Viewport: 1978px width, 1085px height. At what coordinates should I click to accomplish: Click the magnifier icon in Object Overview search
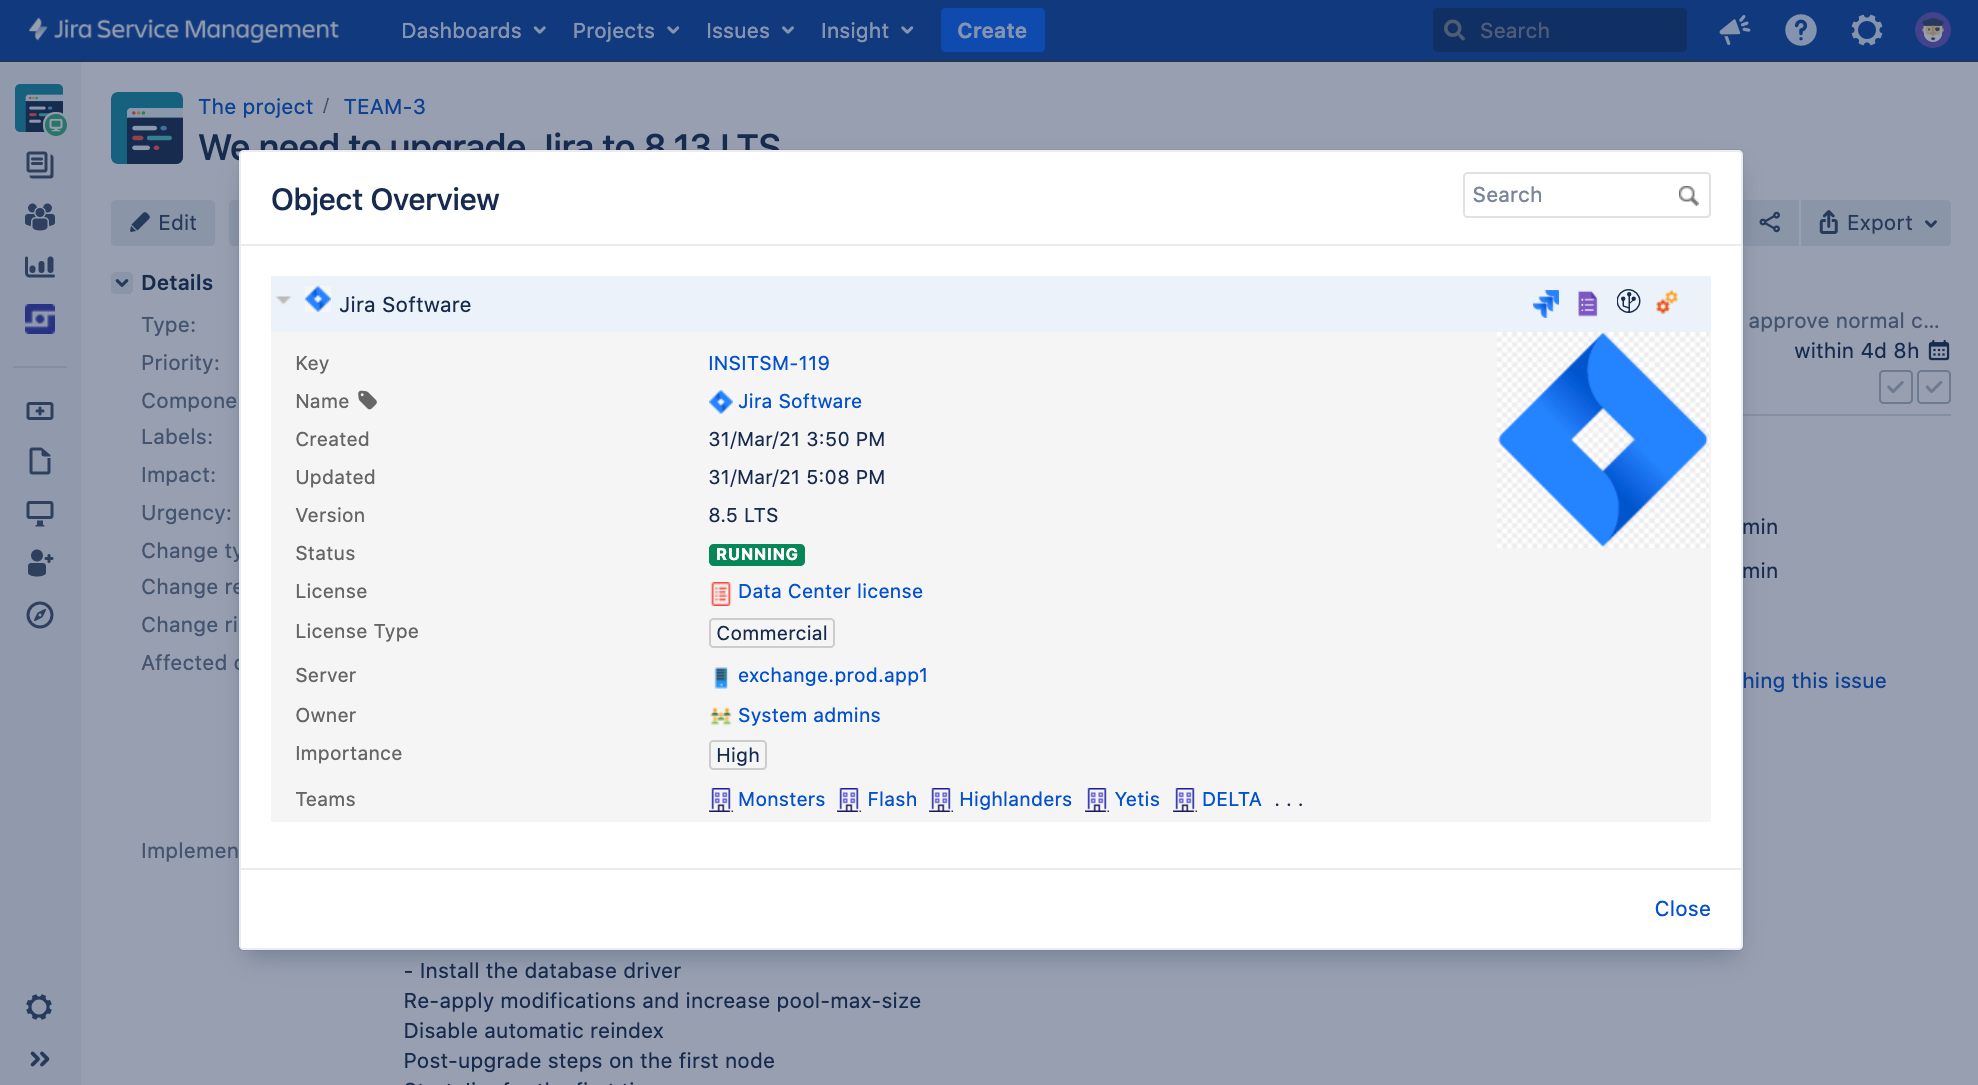pyautogui.click(x=1688, y=195)
